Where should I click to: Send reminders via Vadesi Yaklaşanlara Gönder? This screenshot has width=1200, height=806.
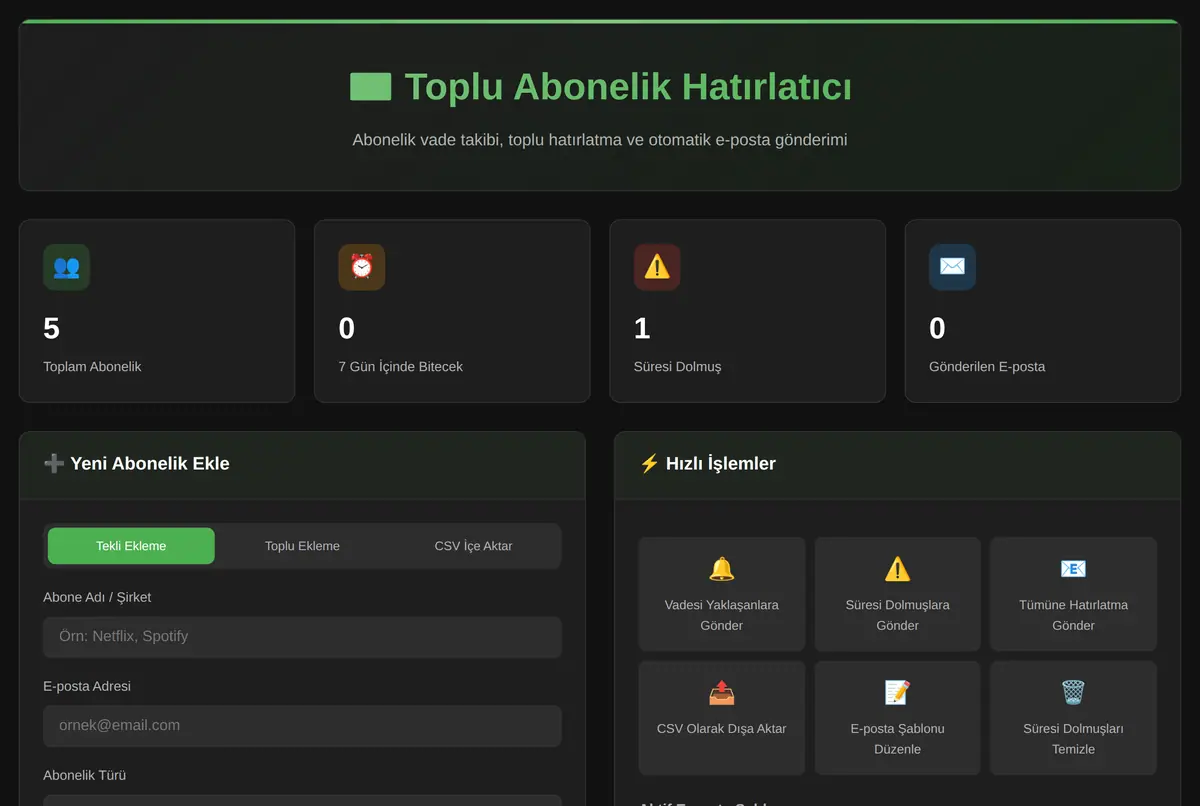(721, 594)
